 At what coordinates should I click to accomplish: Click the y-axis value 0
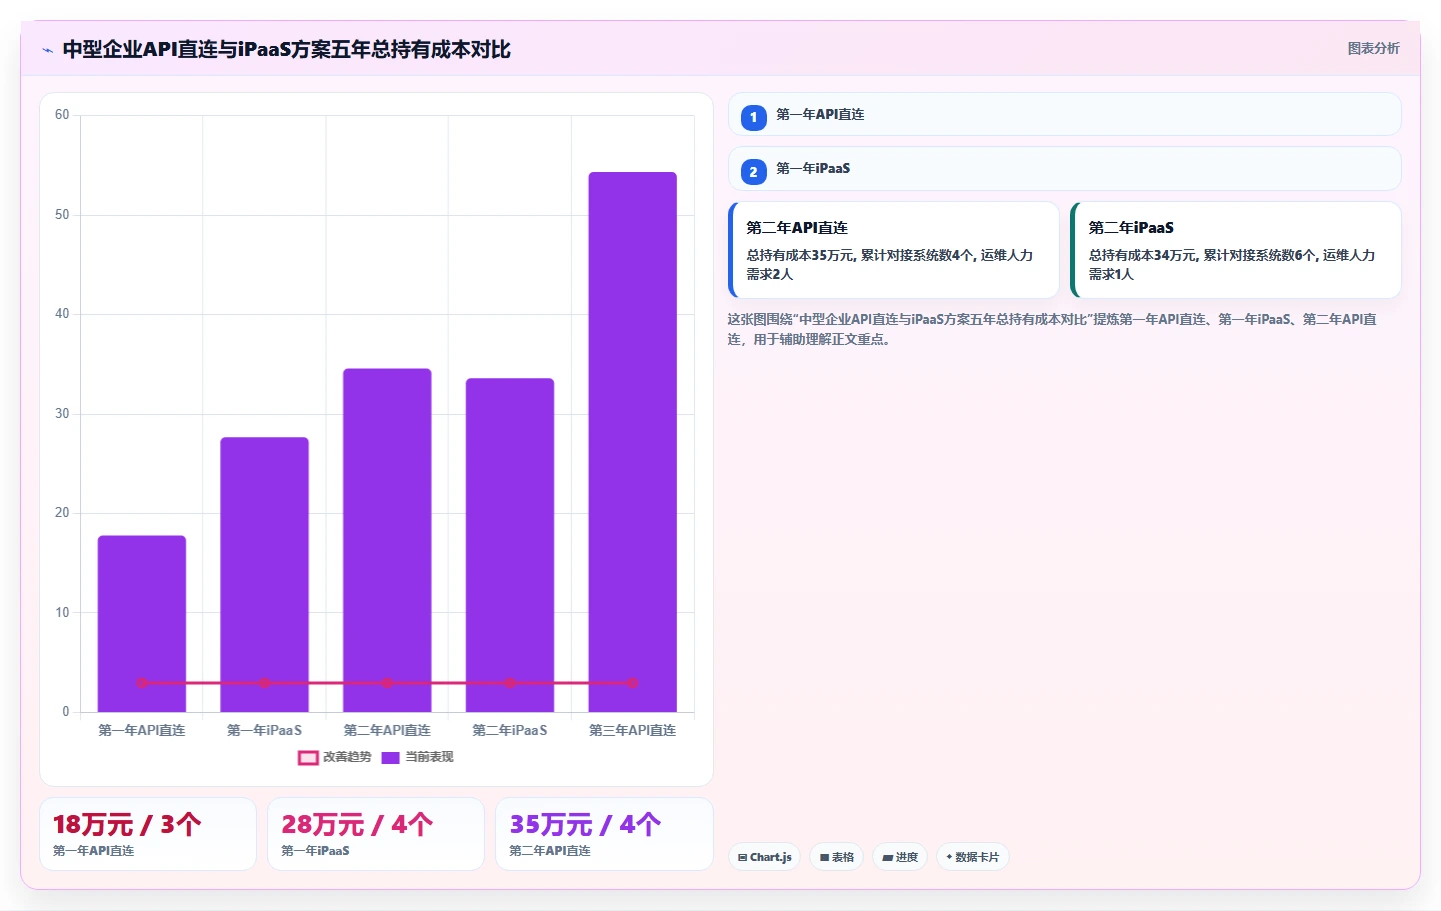(x=66, y=712)
